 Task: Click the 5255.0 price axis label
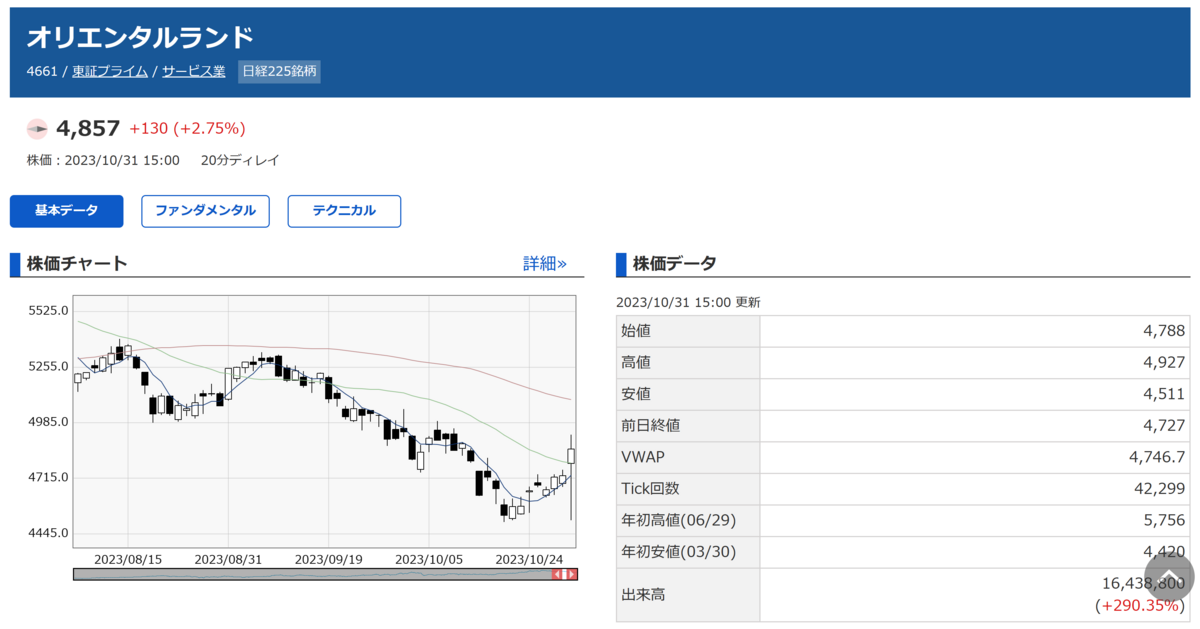[x=49, y=366]
